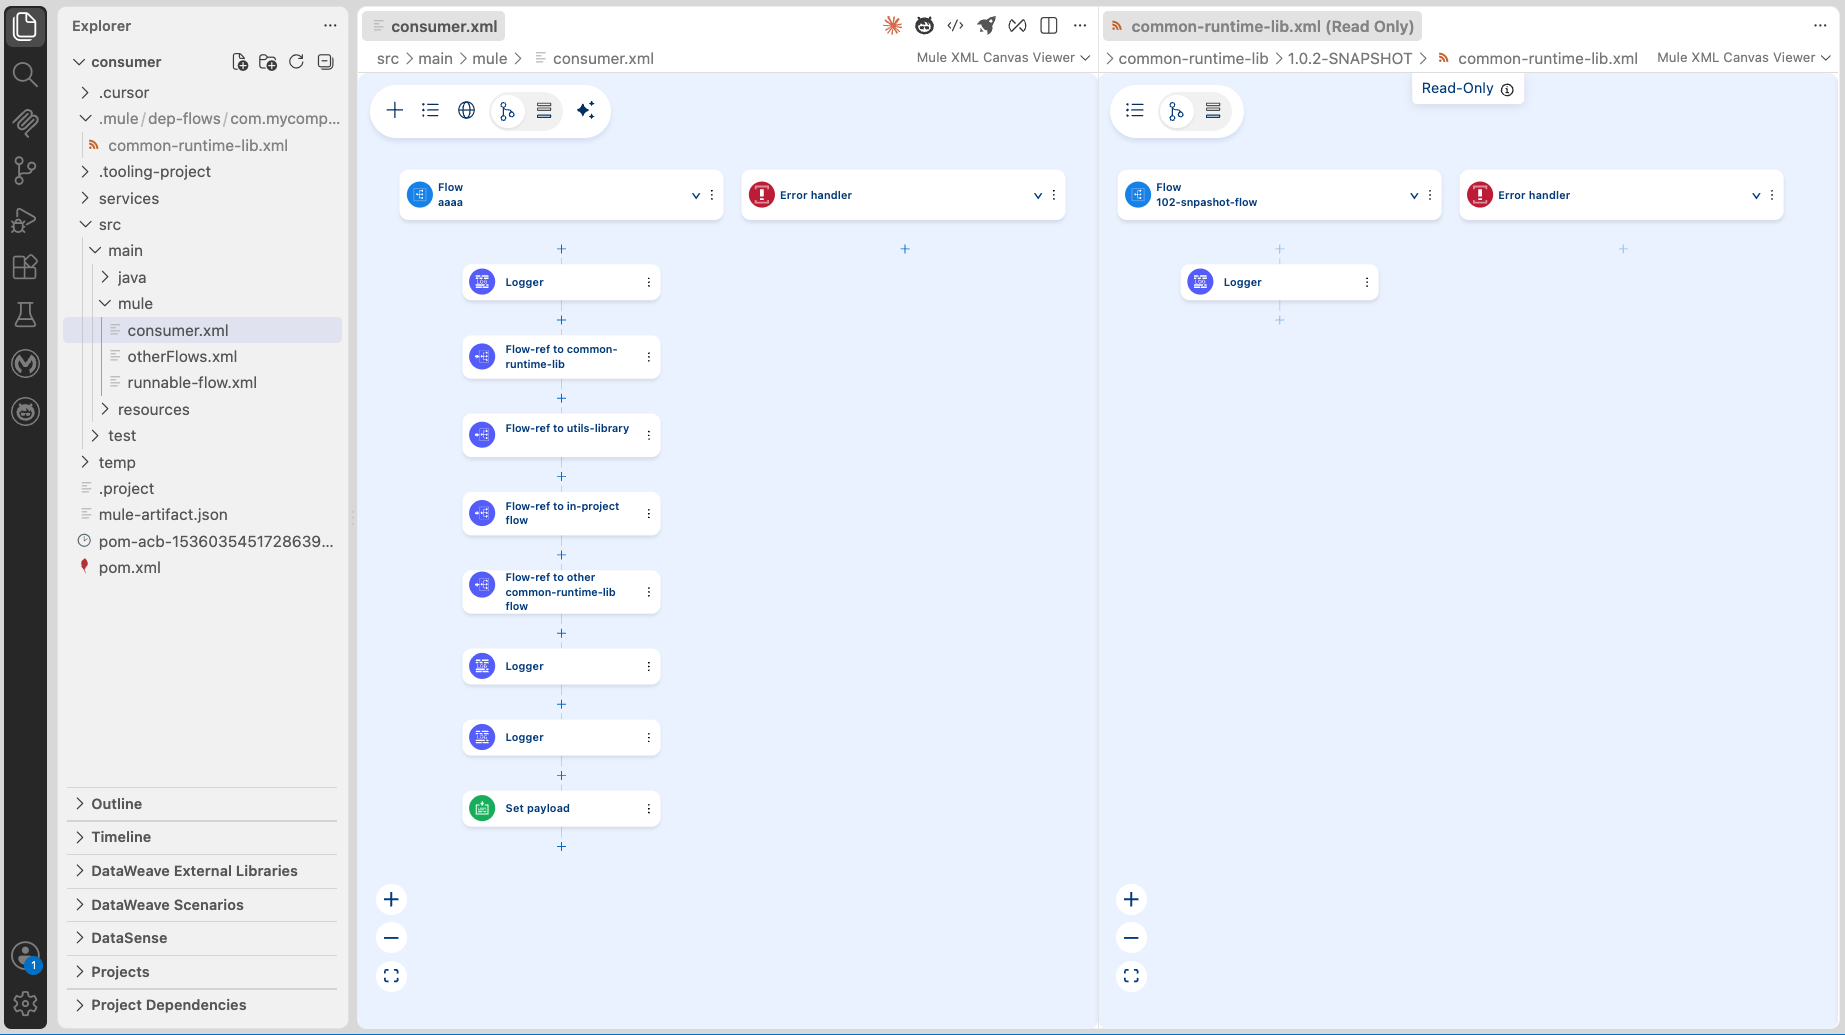Click the mule breadcrumb segment
This screenshot has width=1845, height=1035.
[x=490, y=59]
